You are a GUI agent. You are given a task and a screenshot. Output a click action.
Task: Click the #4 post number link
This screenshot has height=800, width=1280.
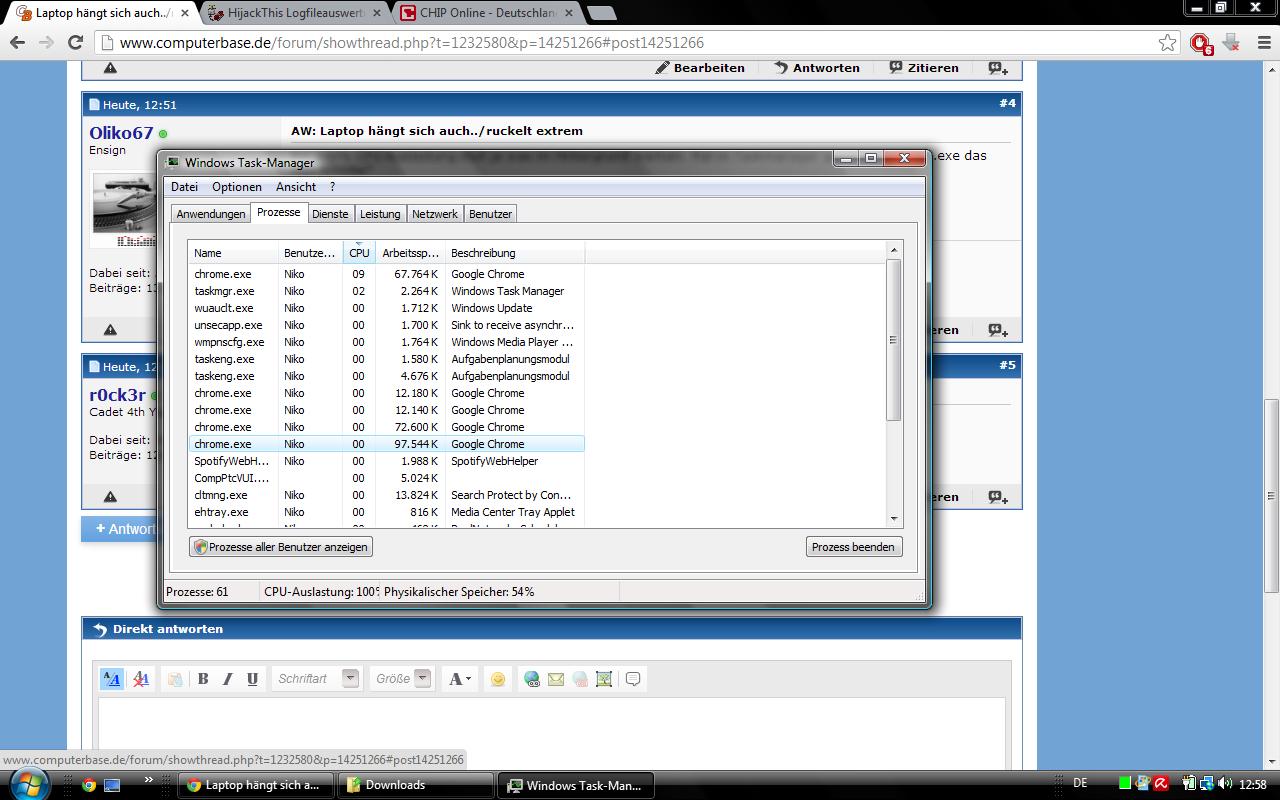1007,103
